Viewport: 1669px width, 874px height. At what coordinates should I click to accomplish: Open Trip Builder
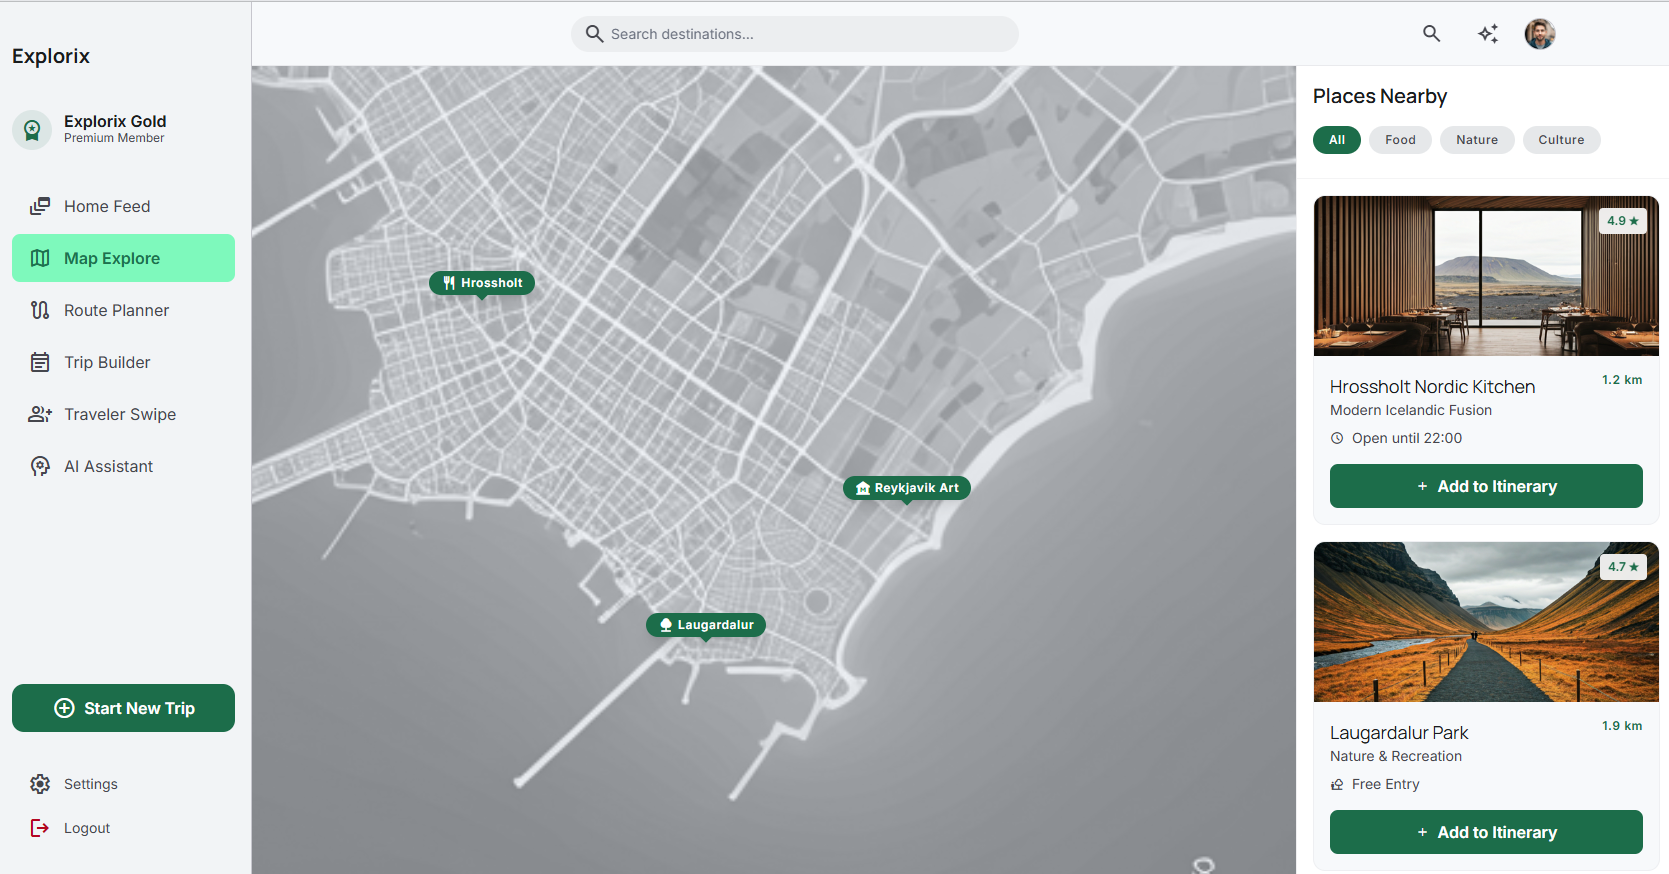(x=123, y=362)
